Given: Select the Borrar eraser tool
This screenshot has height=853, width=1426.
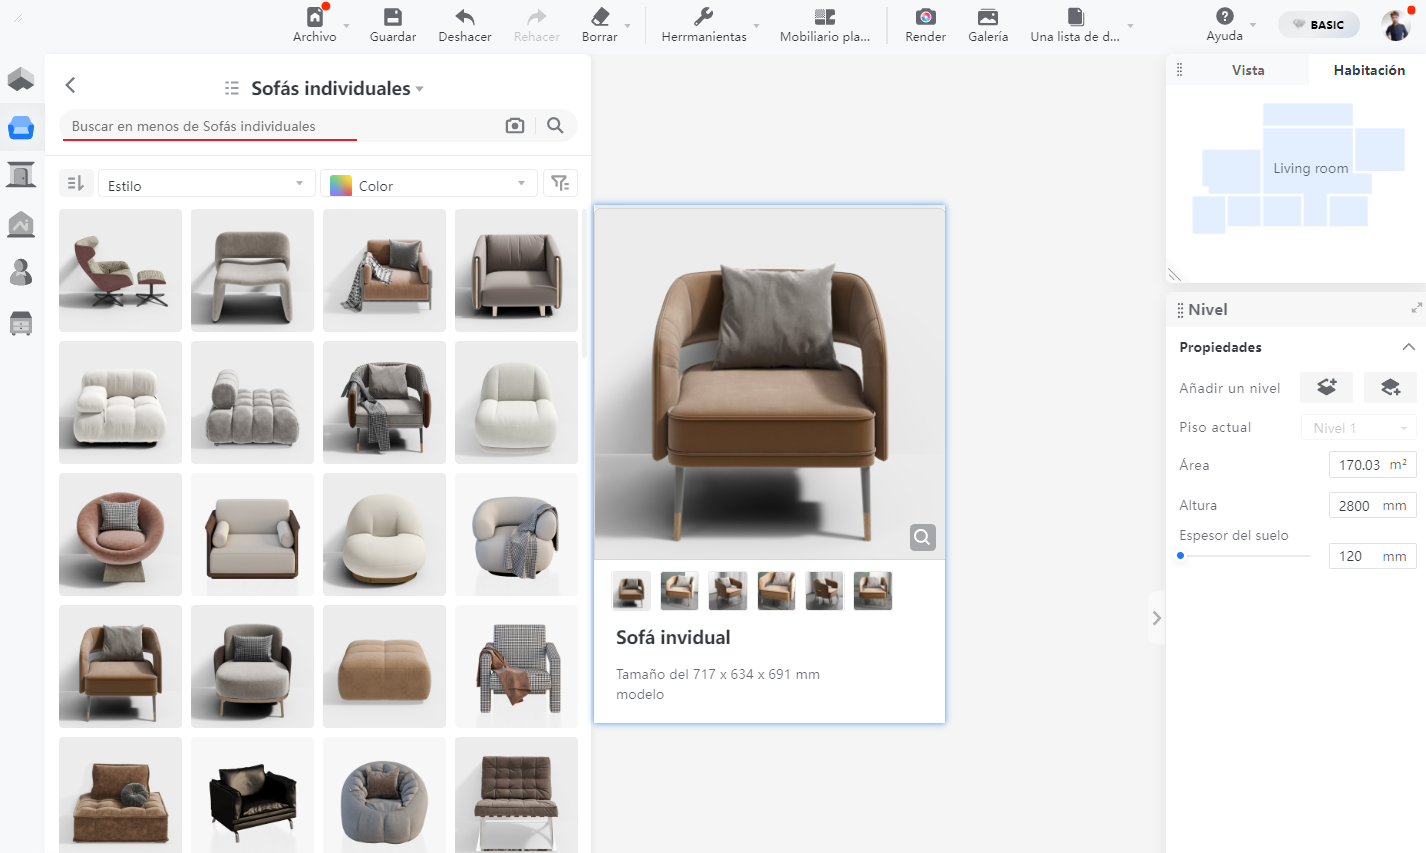Looking at the screenshot, I should pos(599,18).
